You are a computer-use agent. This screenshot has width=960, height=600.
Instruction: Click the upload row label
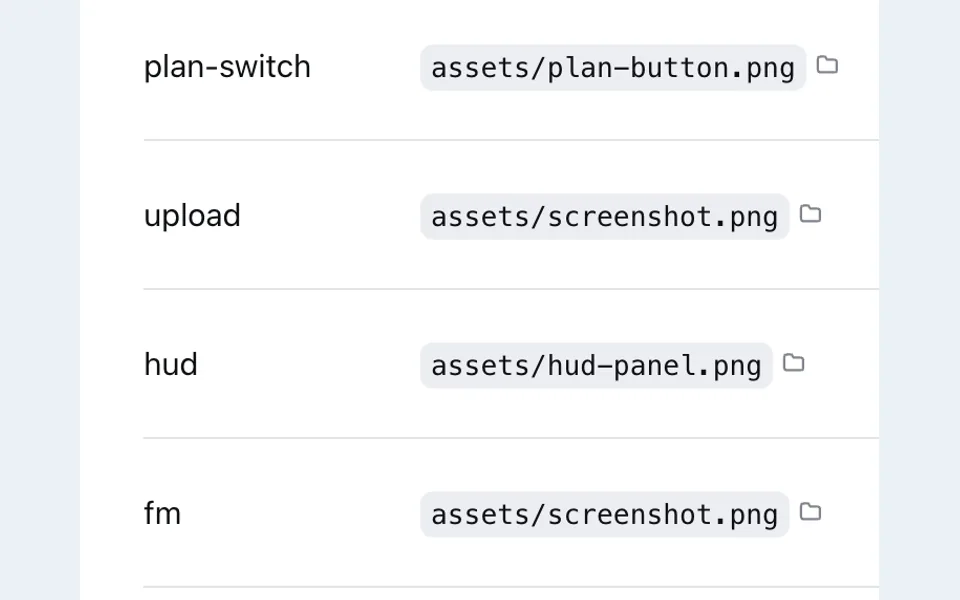192,216
